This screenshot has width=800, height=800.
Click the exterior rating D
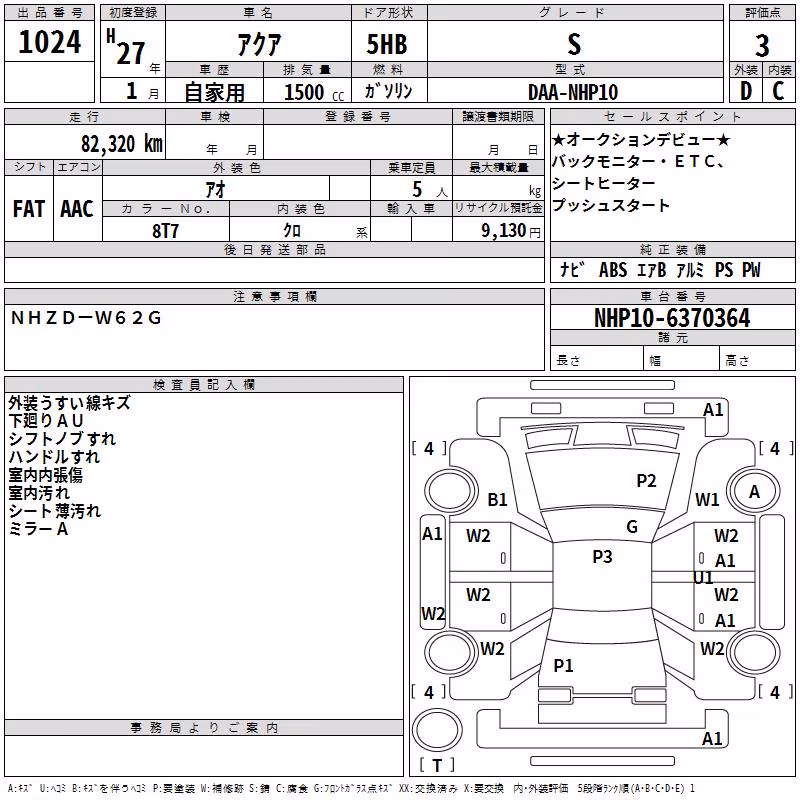click(x=746, y=91)
